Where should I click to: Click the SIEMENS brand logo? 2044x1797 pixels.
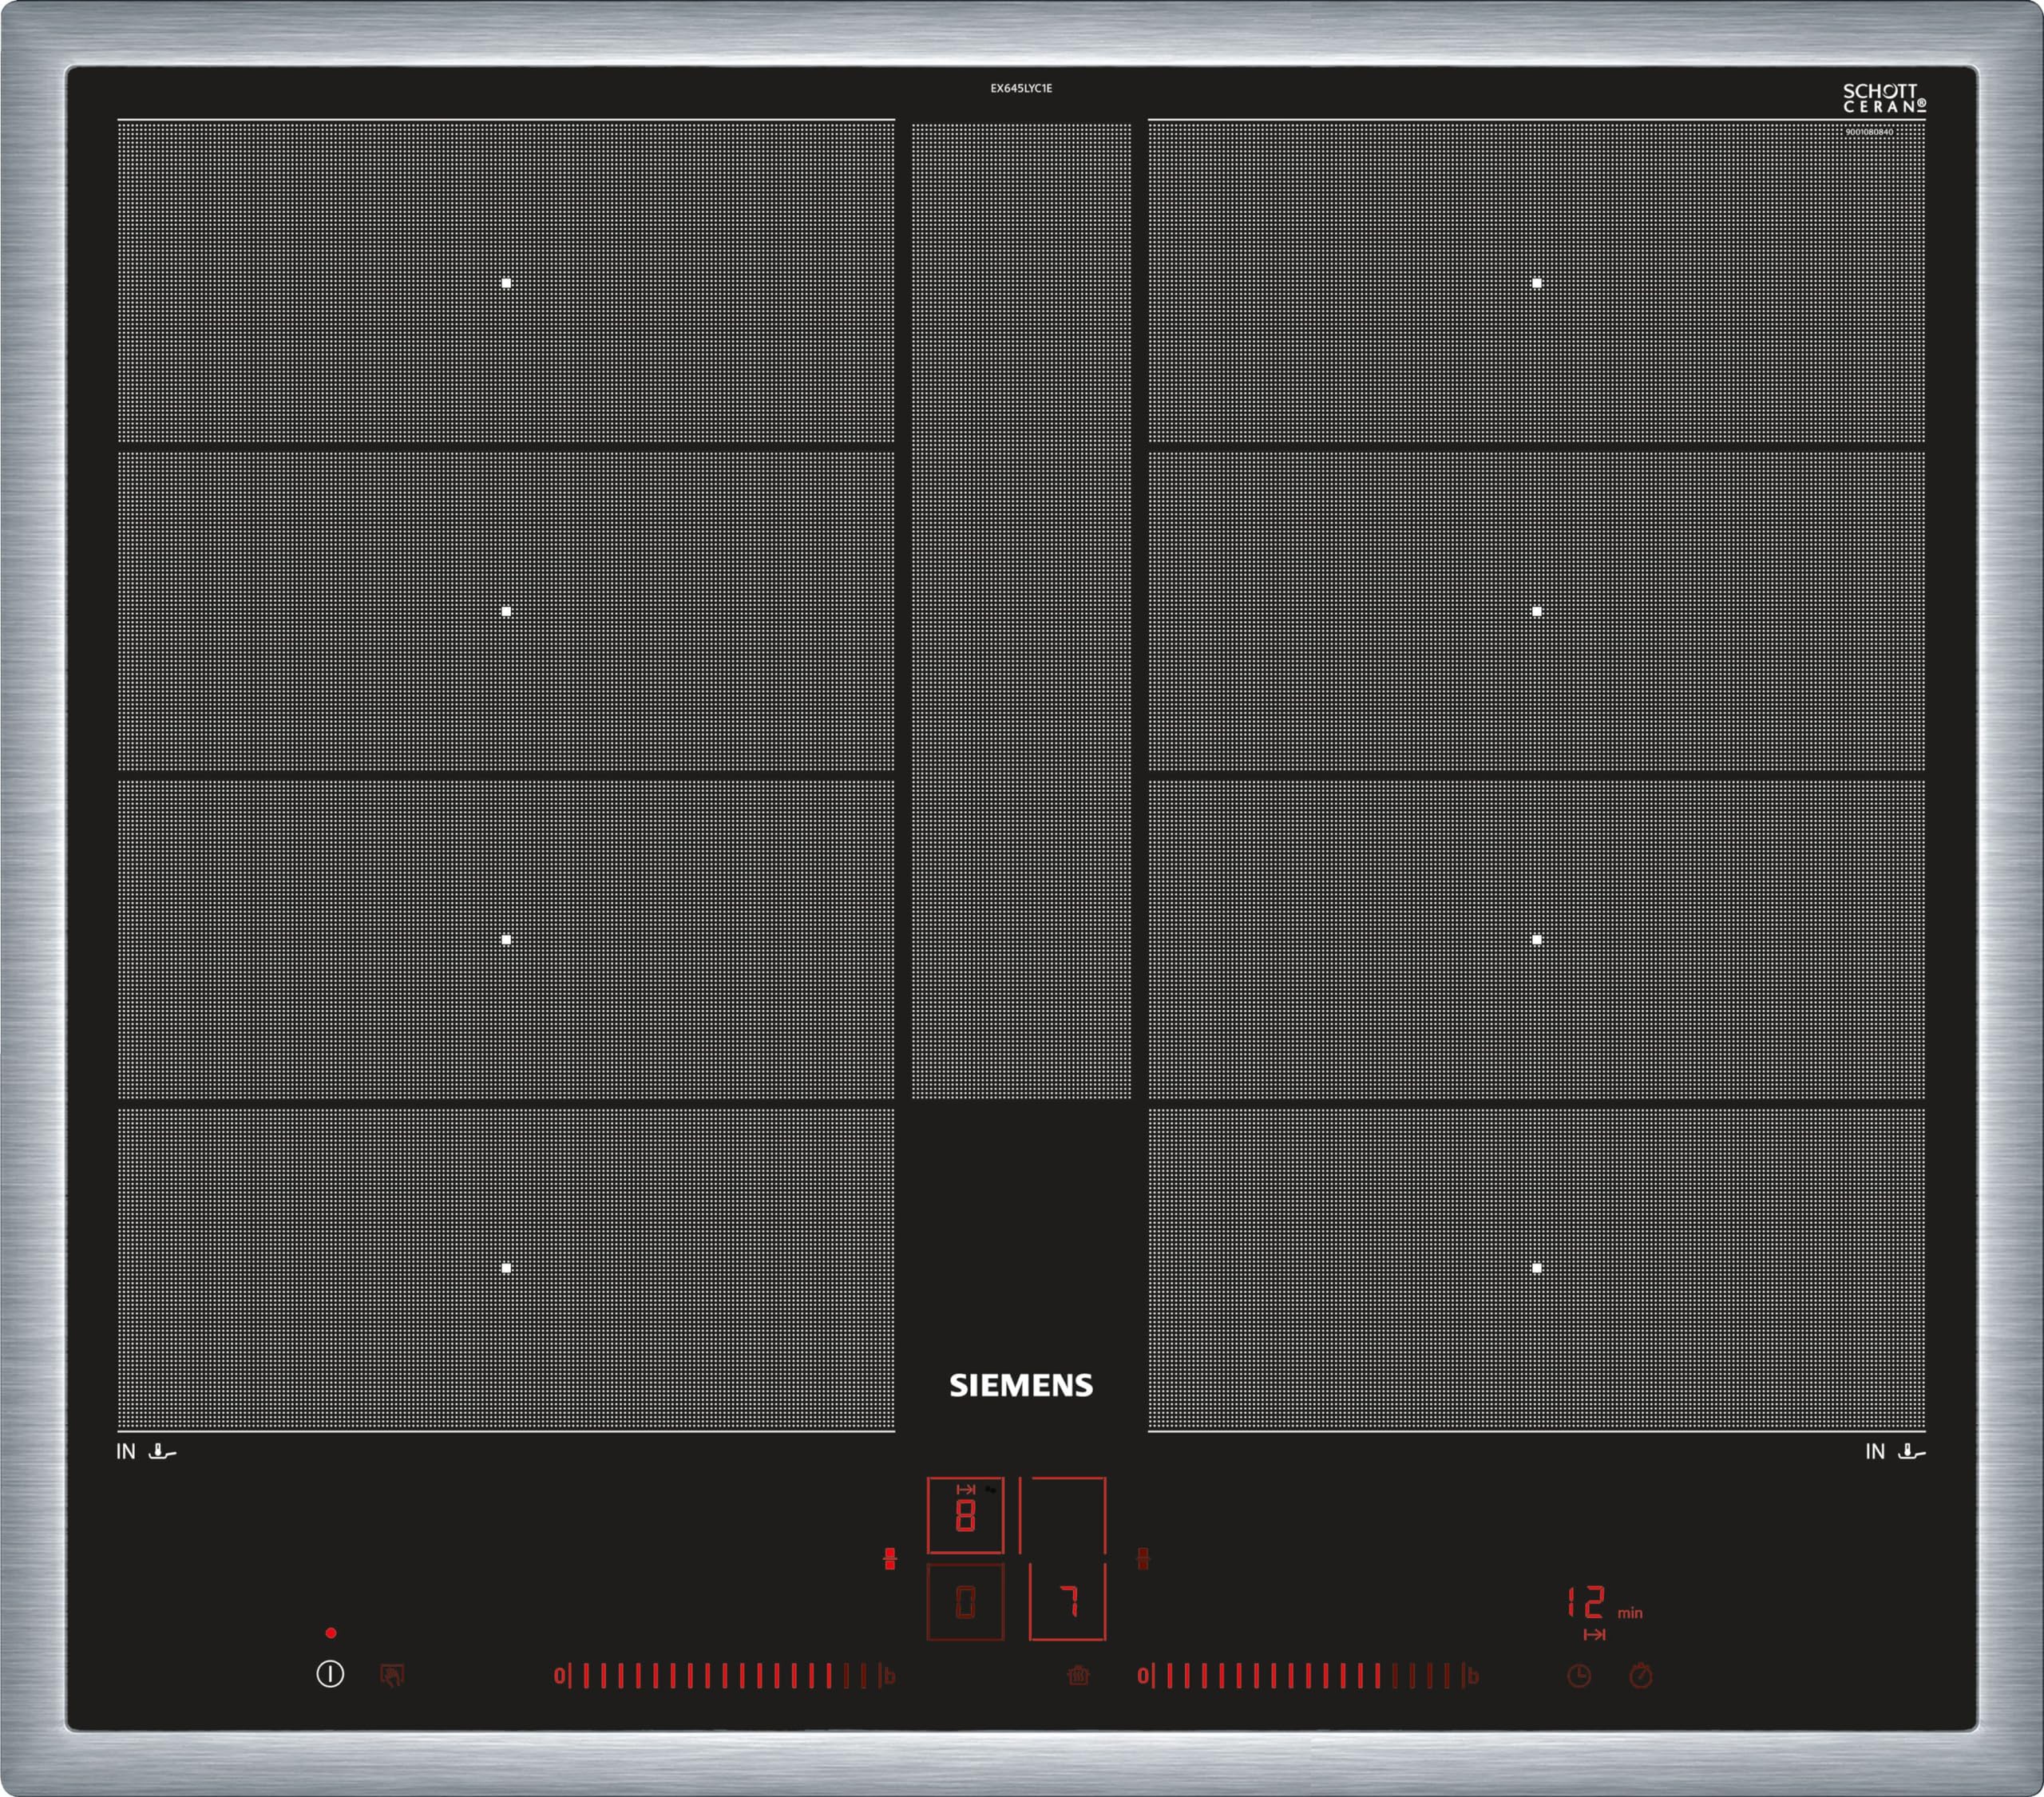(x=1021, y=1385)
